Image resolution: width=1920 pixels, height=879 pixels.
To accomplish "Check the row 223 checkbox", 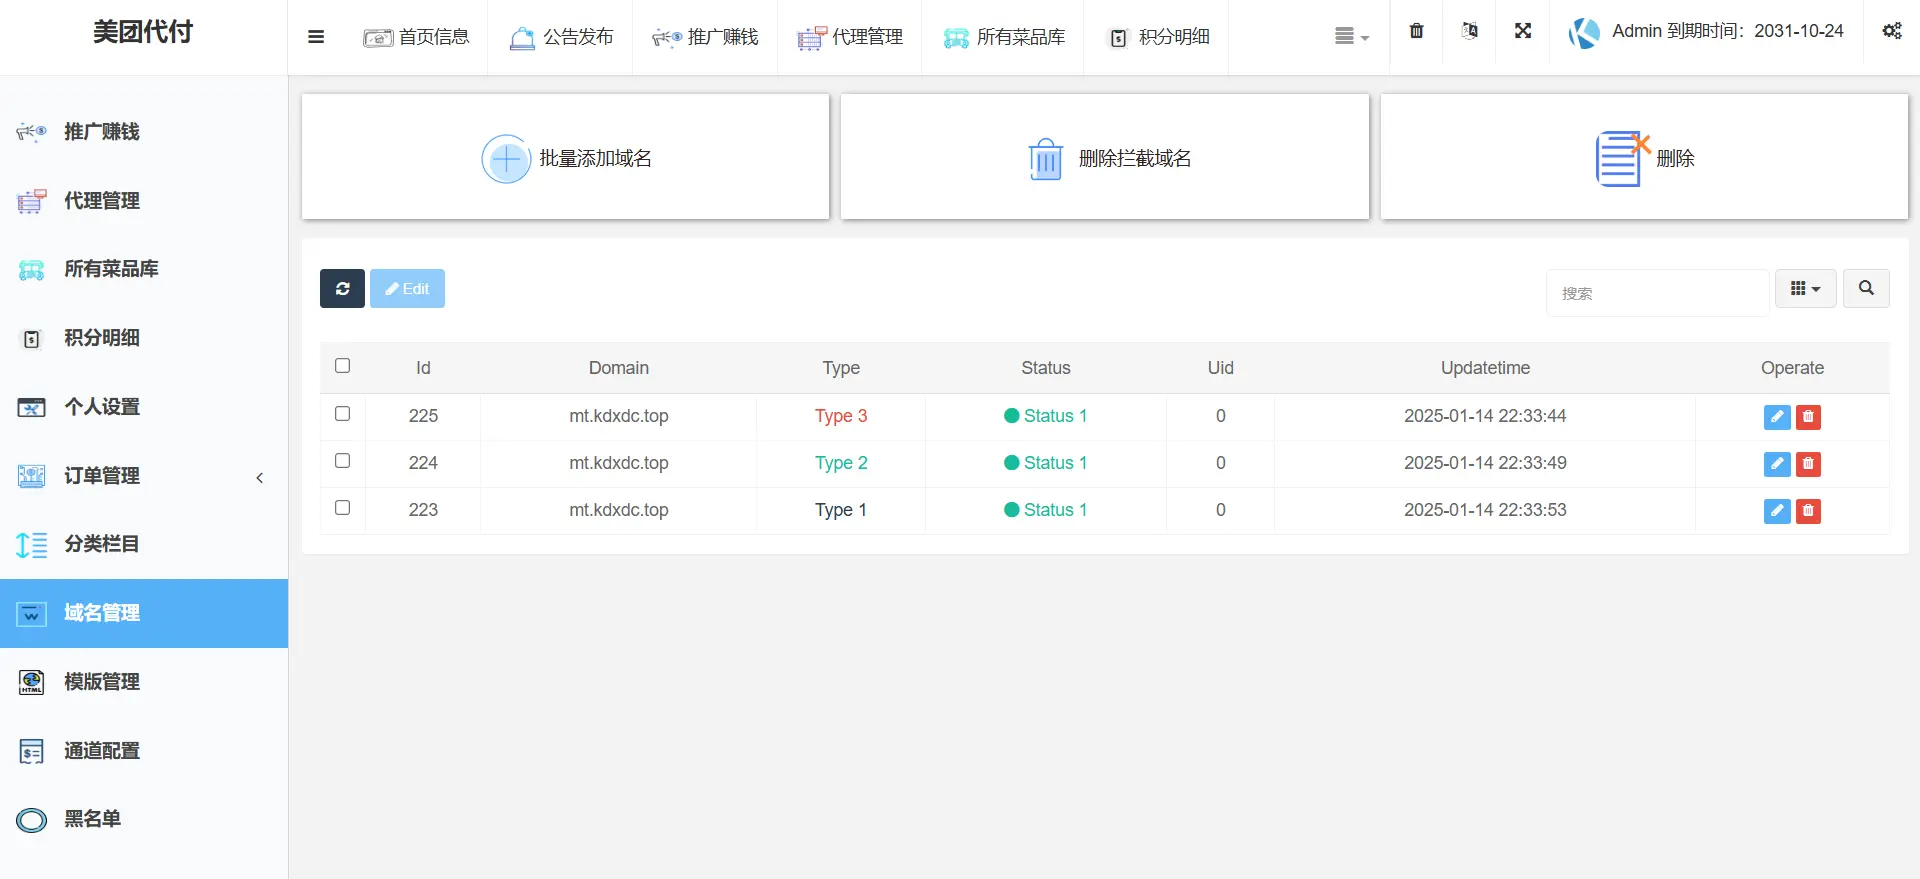I will point(342,508).
